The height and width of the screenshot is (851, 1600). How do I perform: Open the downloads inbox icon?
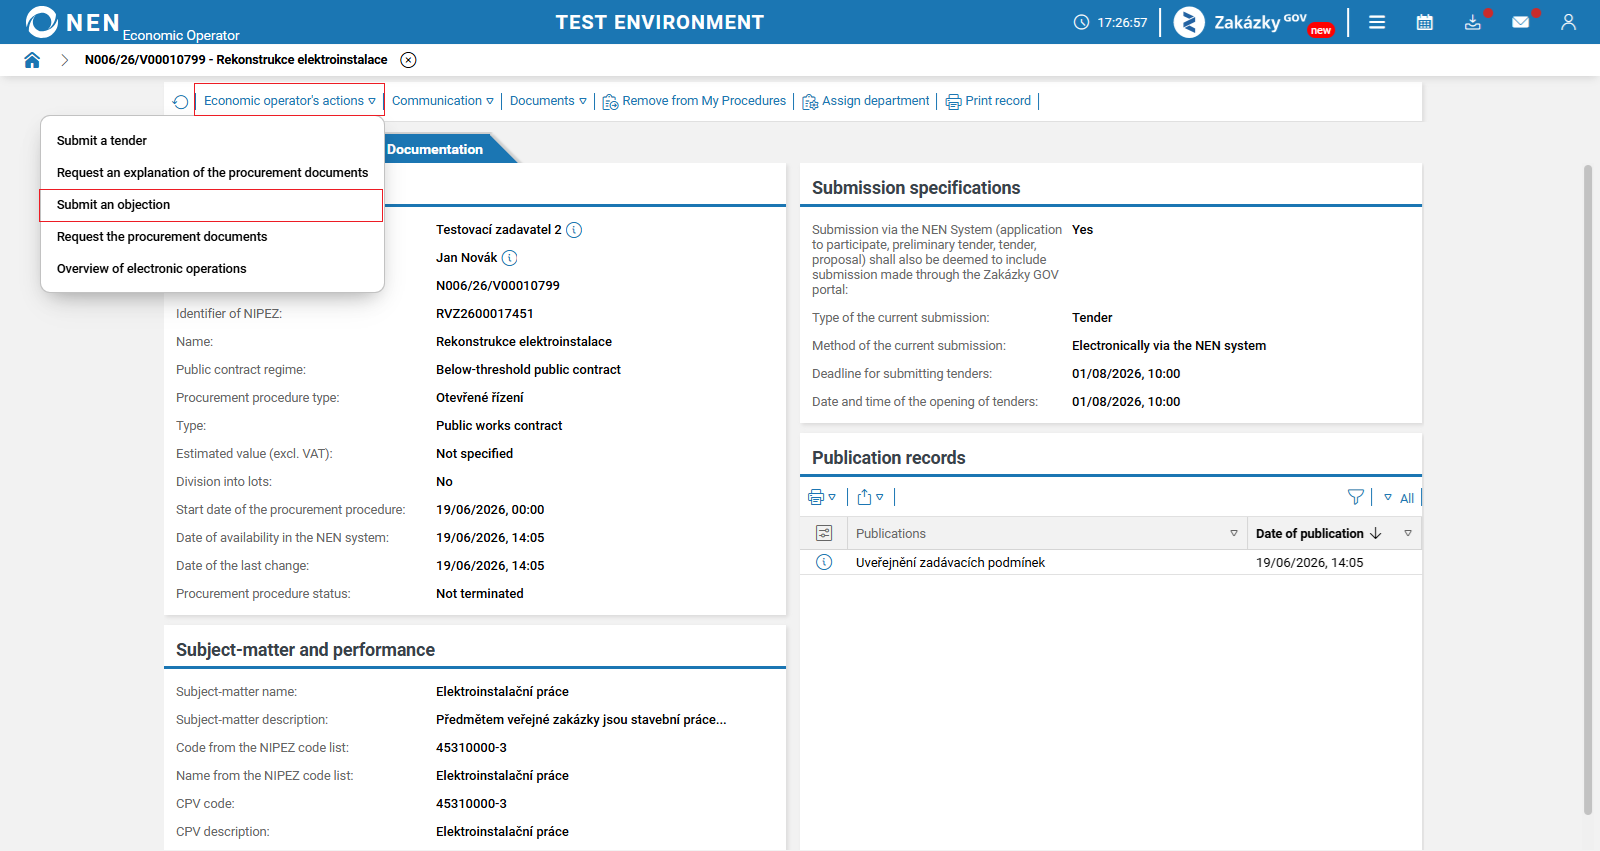pos(1473,22)
